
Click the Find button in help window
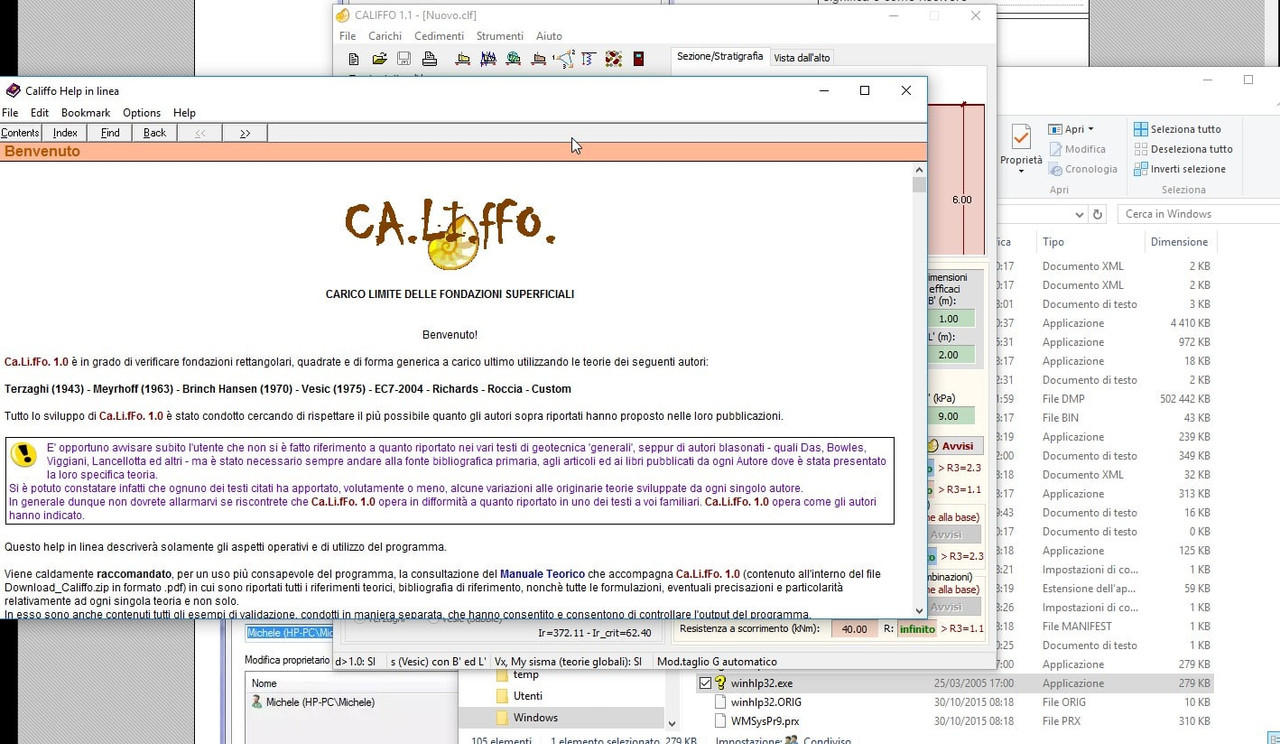point(110,133)
